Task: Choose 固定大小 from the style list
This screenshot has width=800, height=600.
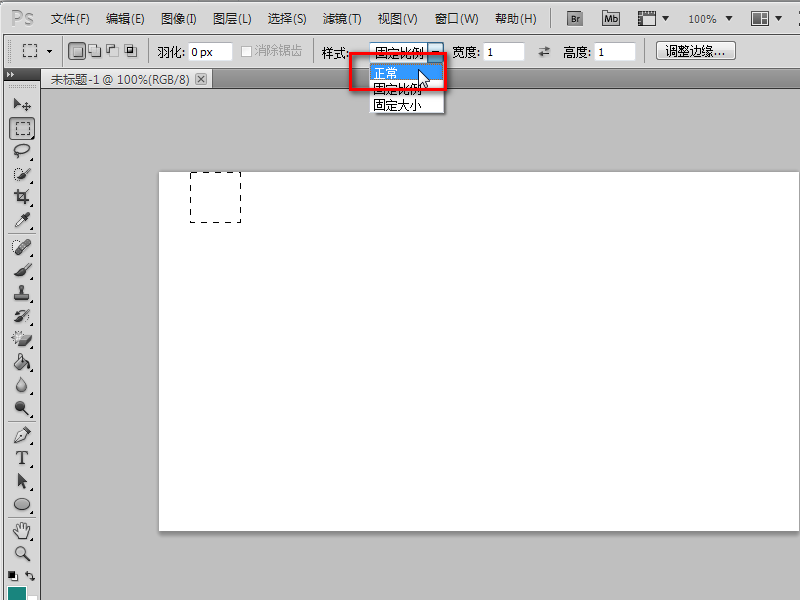Action: point(407,105)
